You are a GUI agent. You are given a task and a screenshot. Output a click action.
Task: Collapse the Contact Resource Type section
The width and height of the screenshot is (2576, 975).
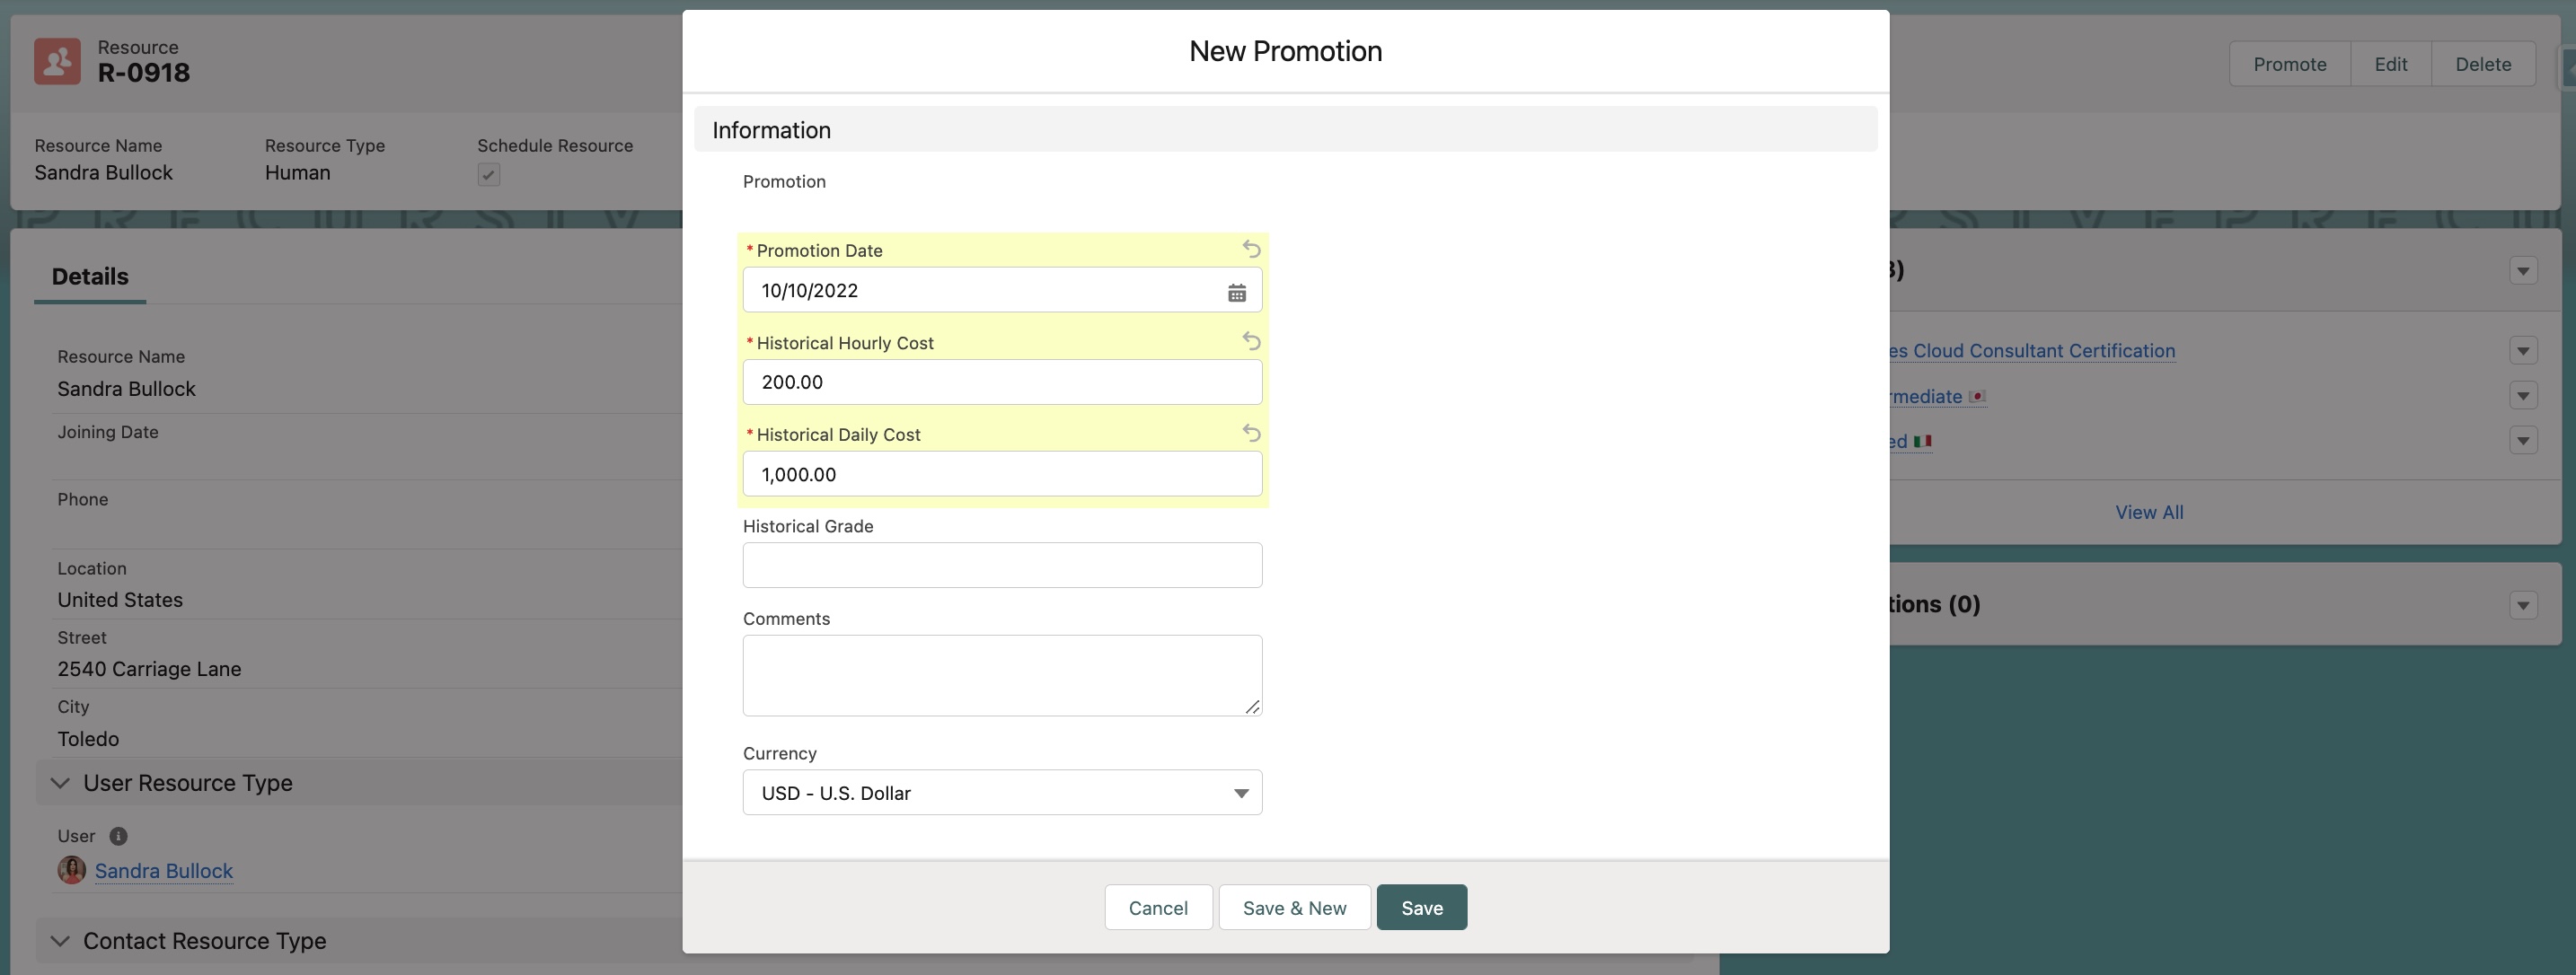[x=58, y=940]
